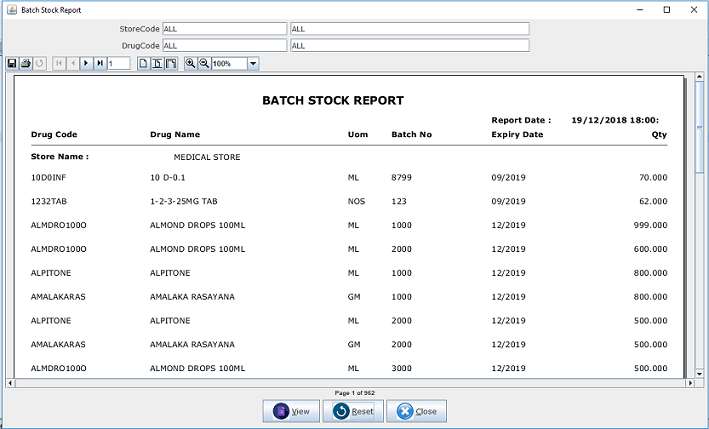
Task: Fit the report page to window
Action: tap(157, 63)
